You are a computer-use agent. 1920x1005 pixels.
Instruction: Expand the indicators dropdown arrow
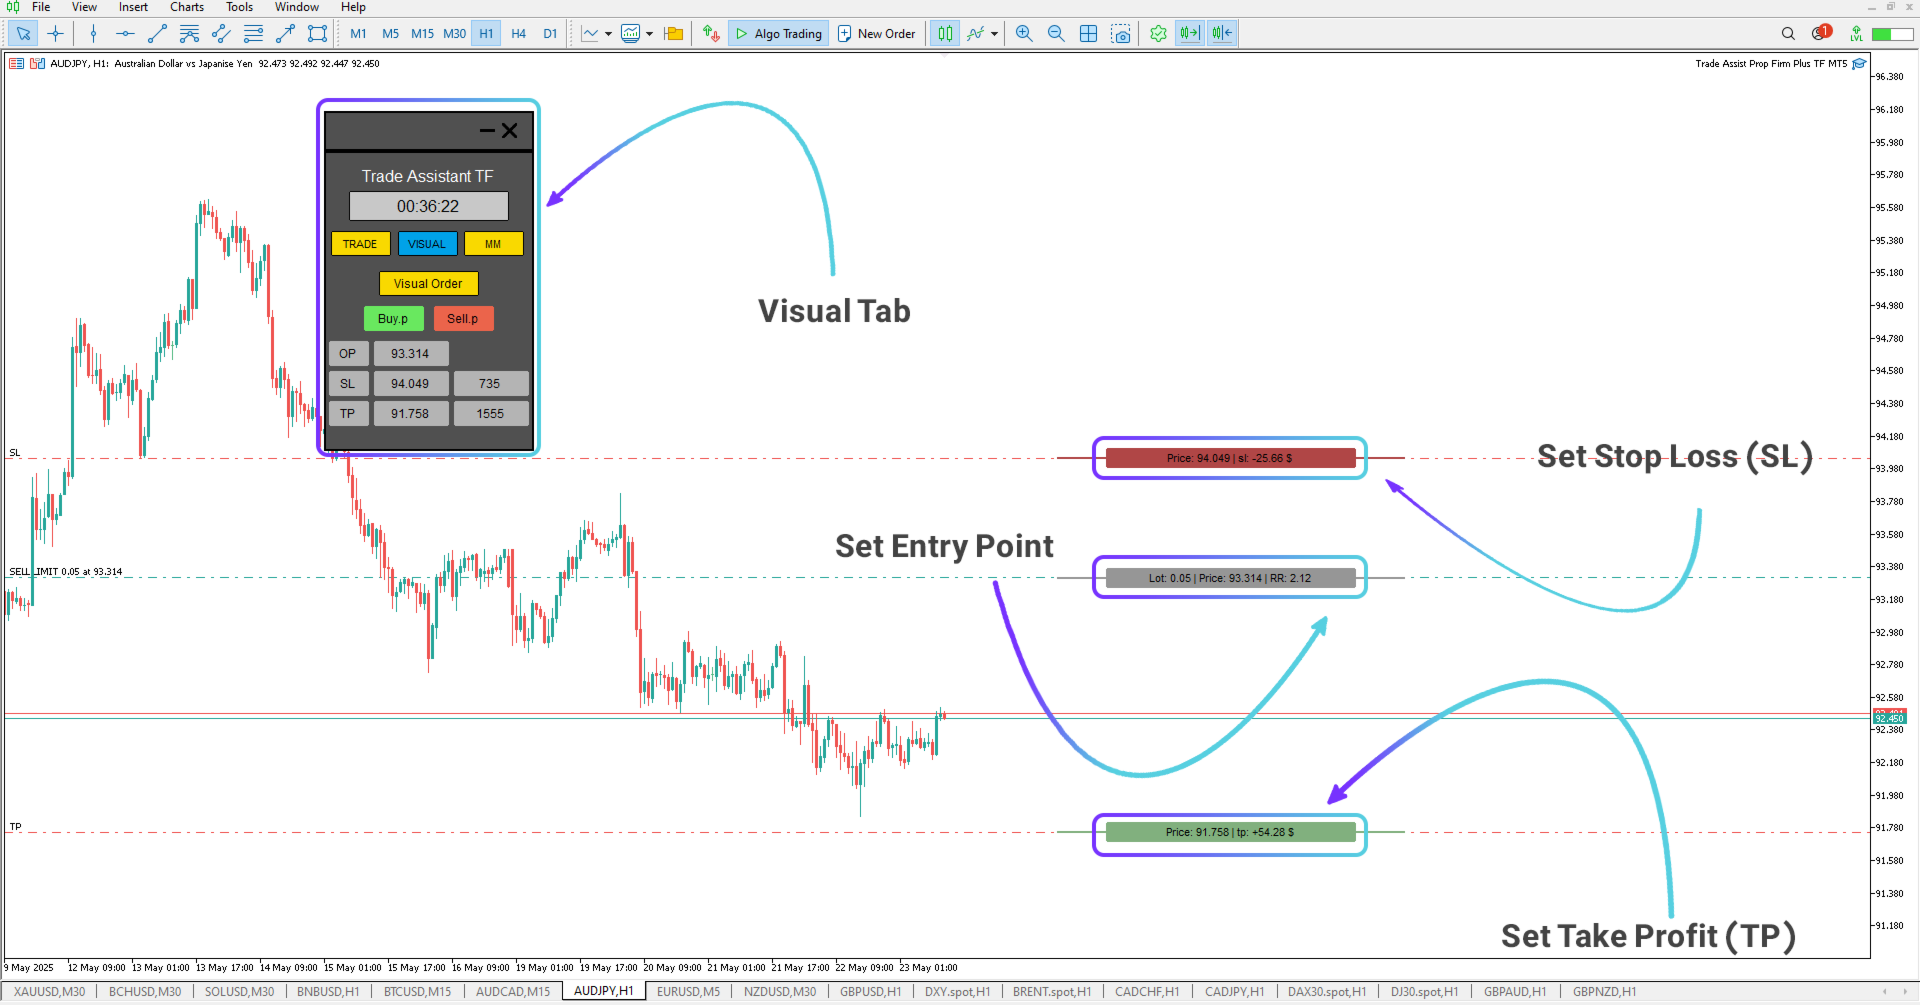tap(993, 33)
